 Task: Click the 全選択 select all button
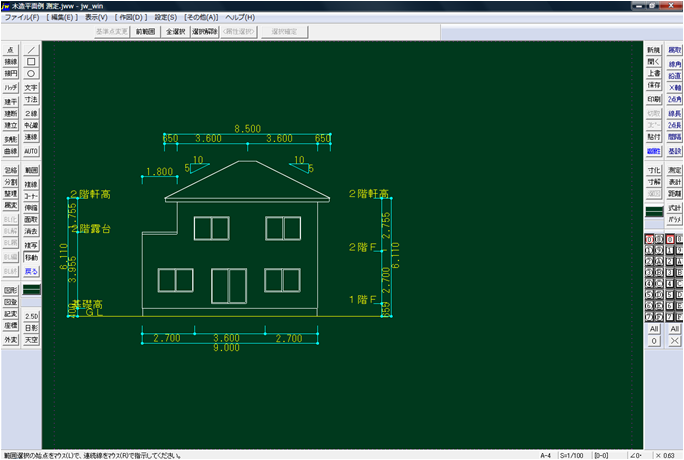176,32
